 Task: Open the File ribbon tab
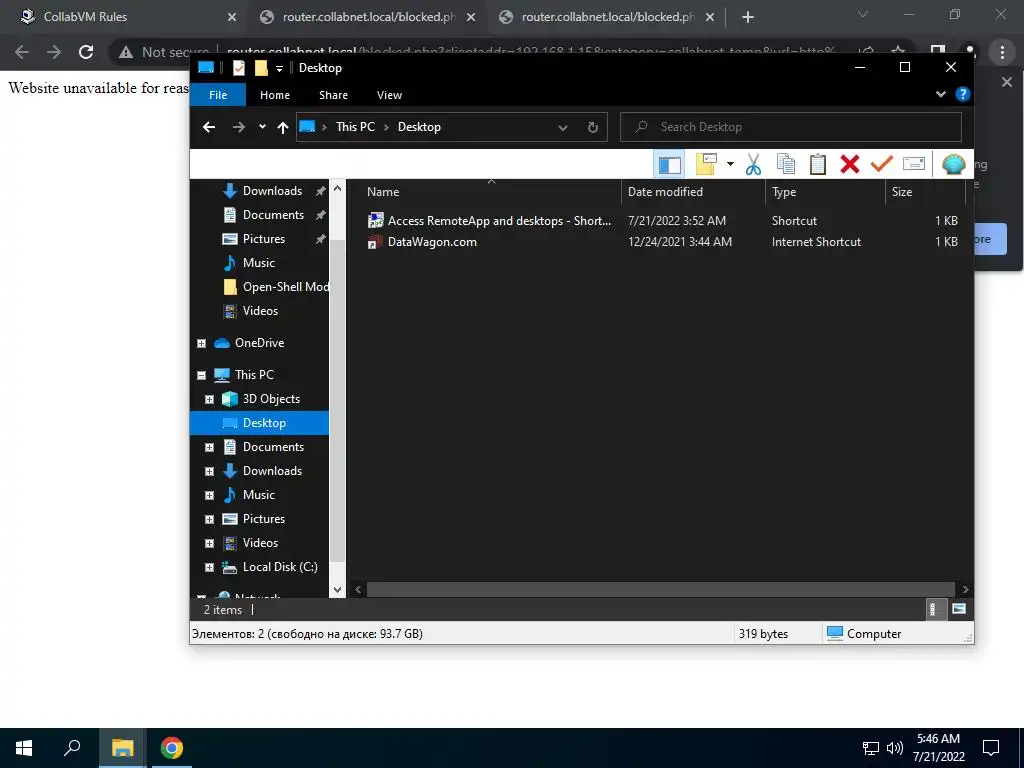(x=218, y=95)
